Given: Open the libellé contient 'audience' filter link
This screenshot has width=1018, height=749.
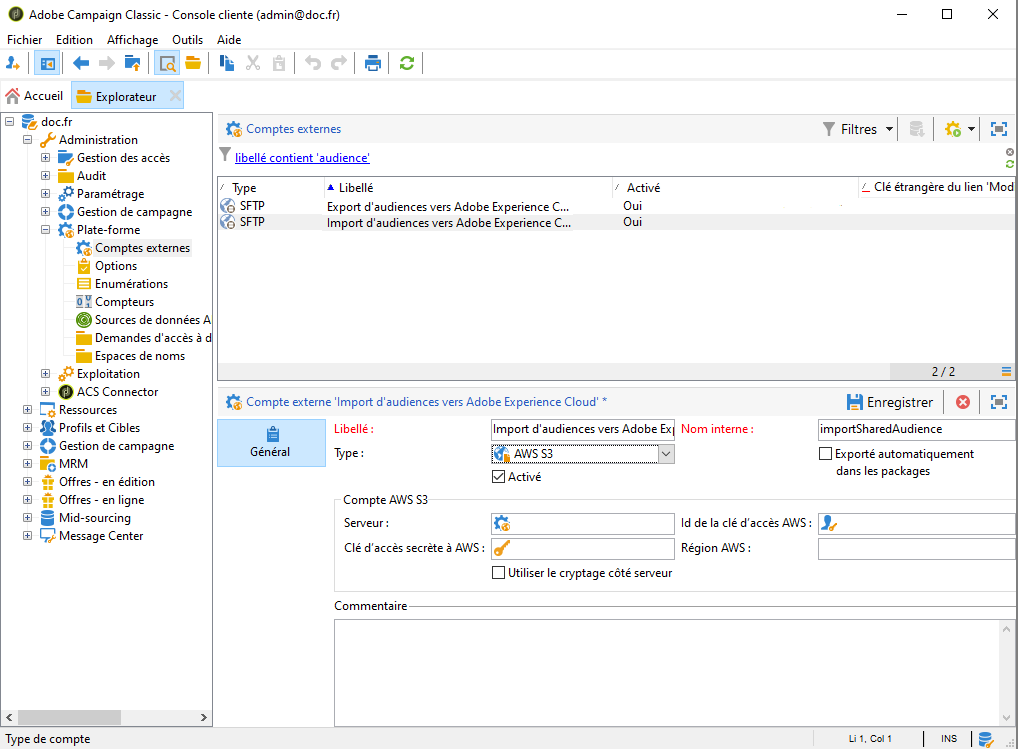Looking at the screenshot, I should pos(303,158).
